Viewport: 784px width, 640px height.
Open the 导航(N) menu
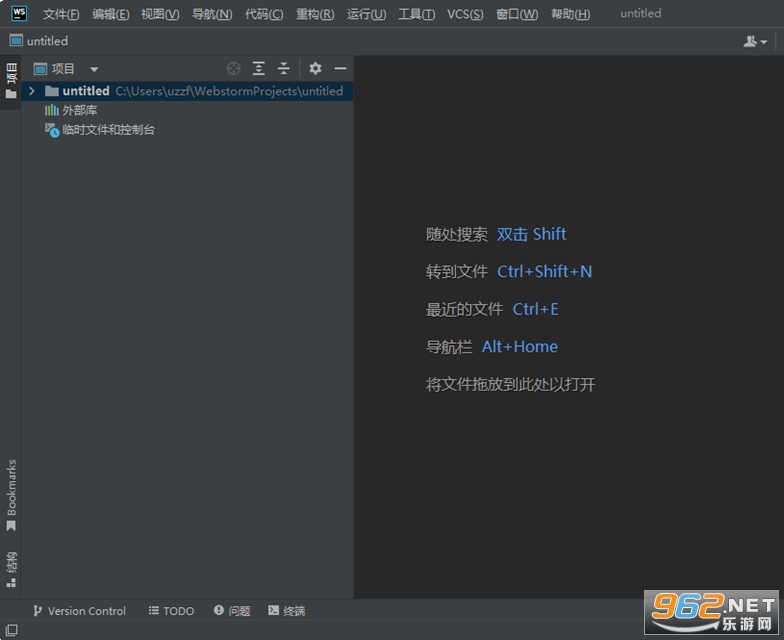pyautogui.click(x=212, y=14)
